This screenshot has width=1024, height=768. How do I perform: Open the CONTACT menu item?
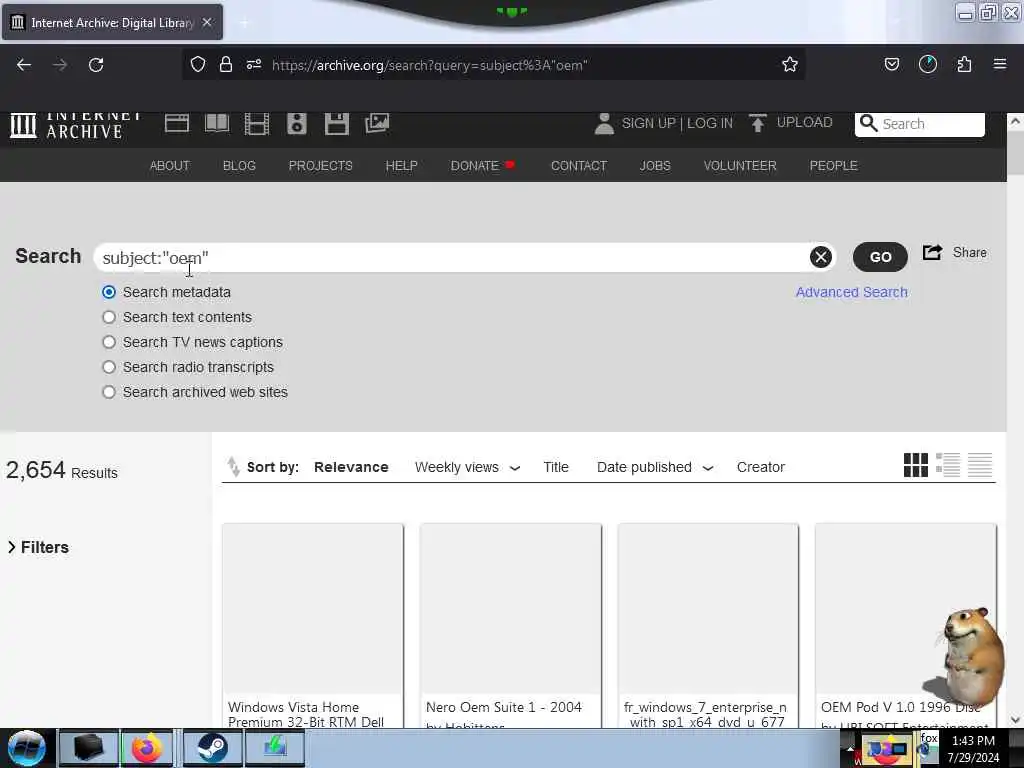click(579, 166)
